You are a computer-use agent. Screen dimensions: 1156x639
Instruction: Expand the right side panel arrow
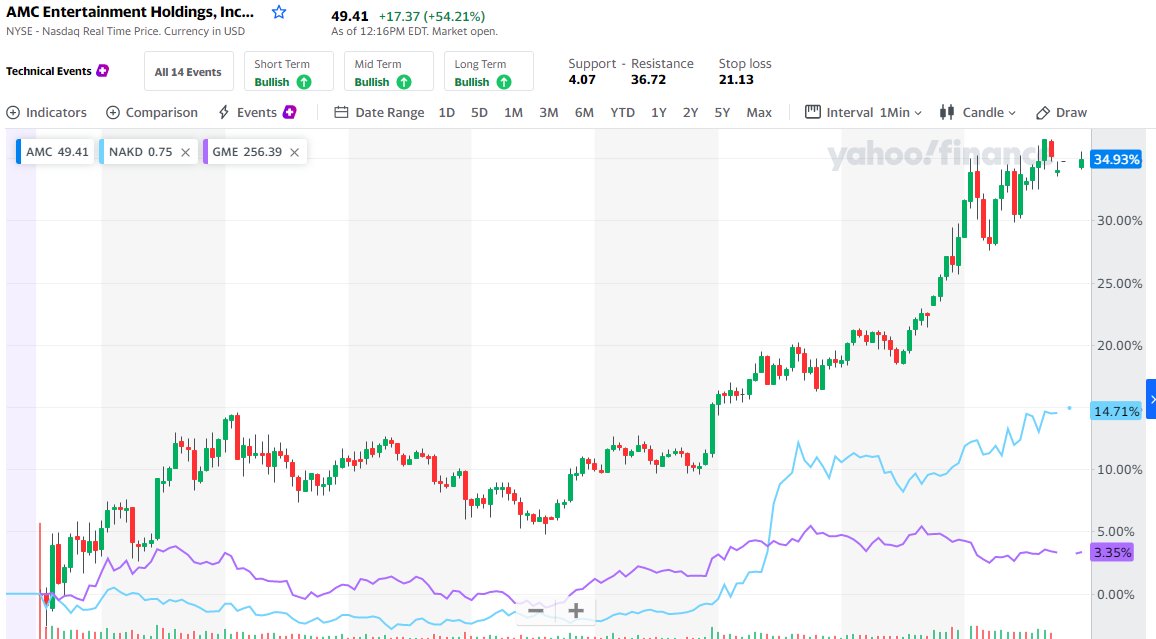click(1151, 399)
